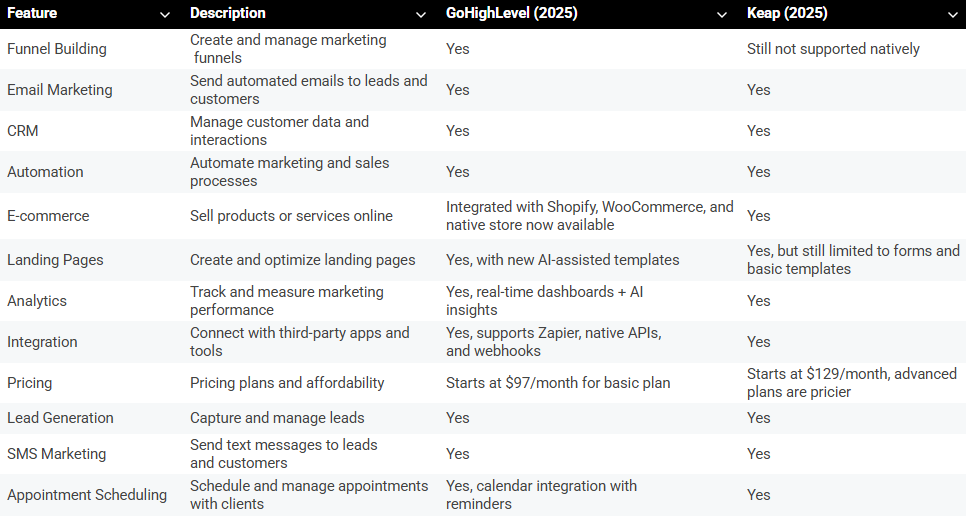Click the "Capture and manage leads" description cell
966x519 pixels.
click(277, 418)
